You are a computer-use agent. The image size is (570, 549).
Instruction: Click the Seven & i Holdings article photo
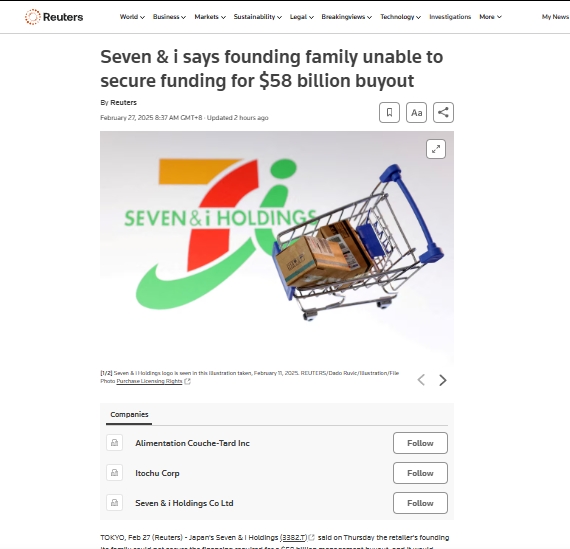tap(277, 247)
